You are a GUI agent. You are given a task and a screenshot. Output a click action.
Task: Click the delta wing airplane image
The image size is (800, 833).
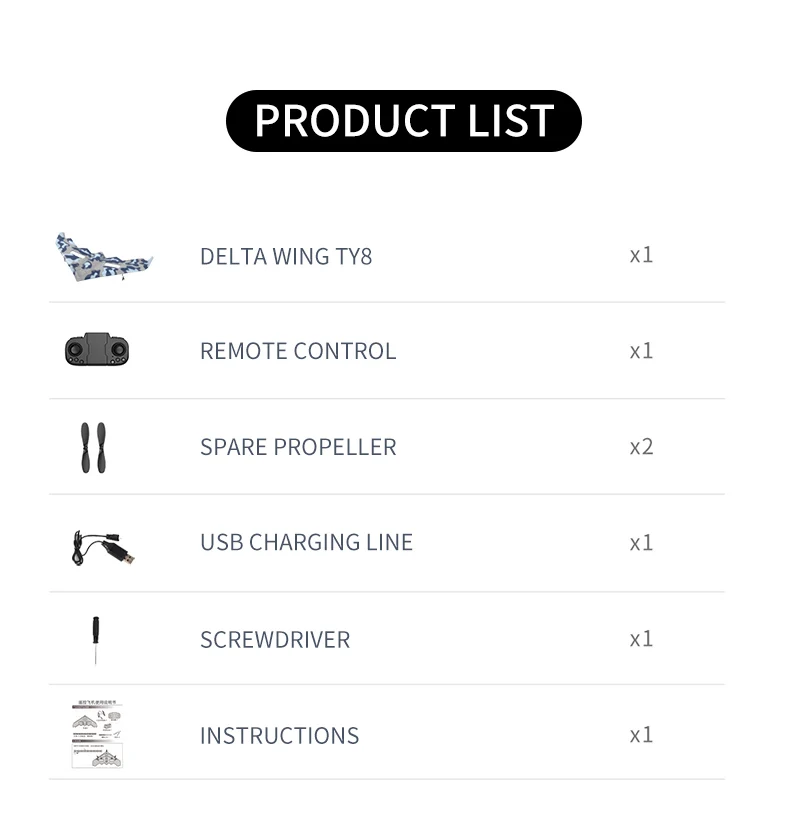pos(104,257)
